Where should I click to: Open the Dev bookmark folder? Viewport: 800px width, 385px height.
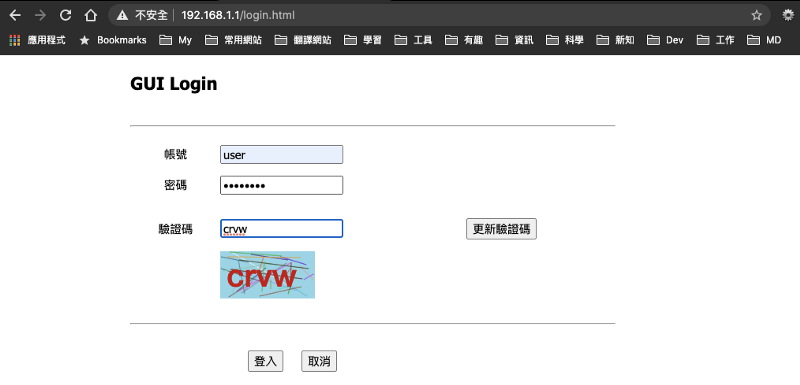[x=665, y=40]
